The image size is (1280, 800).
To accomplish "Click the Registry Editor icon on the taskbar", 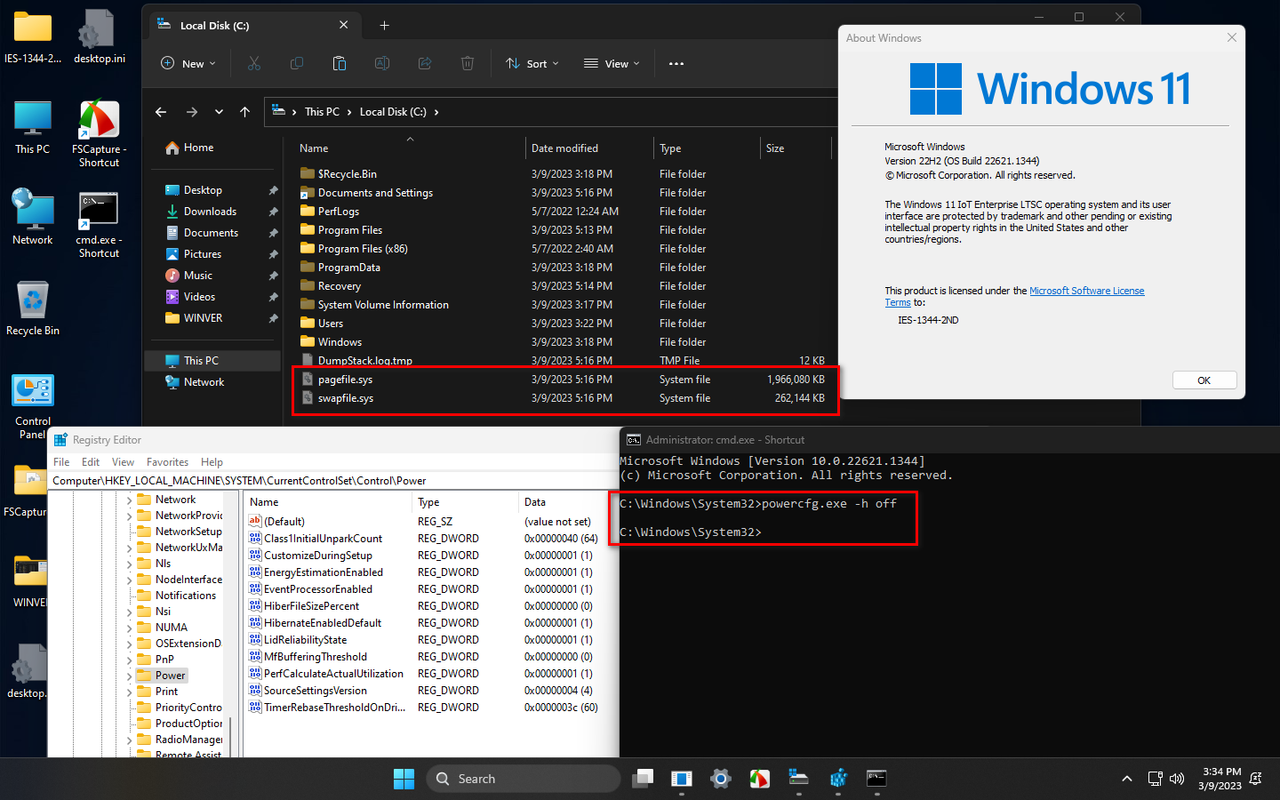I will [837, 778].
